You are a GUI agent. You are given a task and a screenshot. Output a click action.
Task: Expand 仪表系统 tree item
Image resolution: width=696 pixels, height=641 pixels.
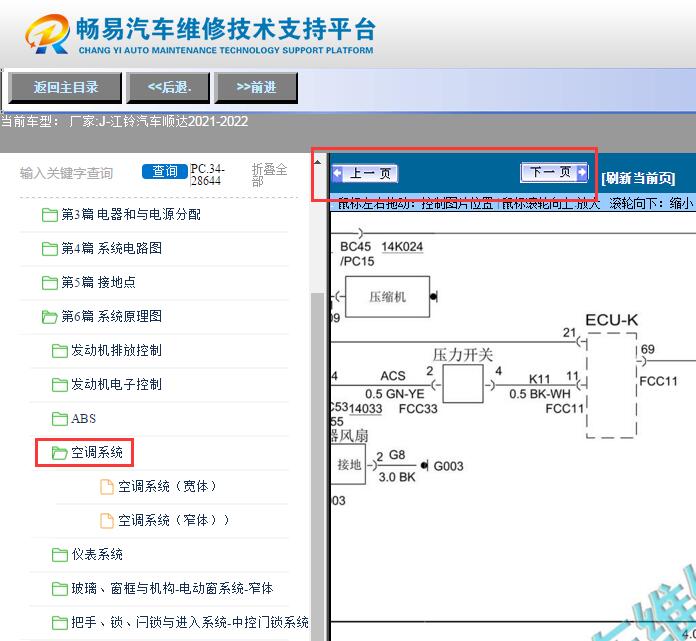[x=97, y=555]
